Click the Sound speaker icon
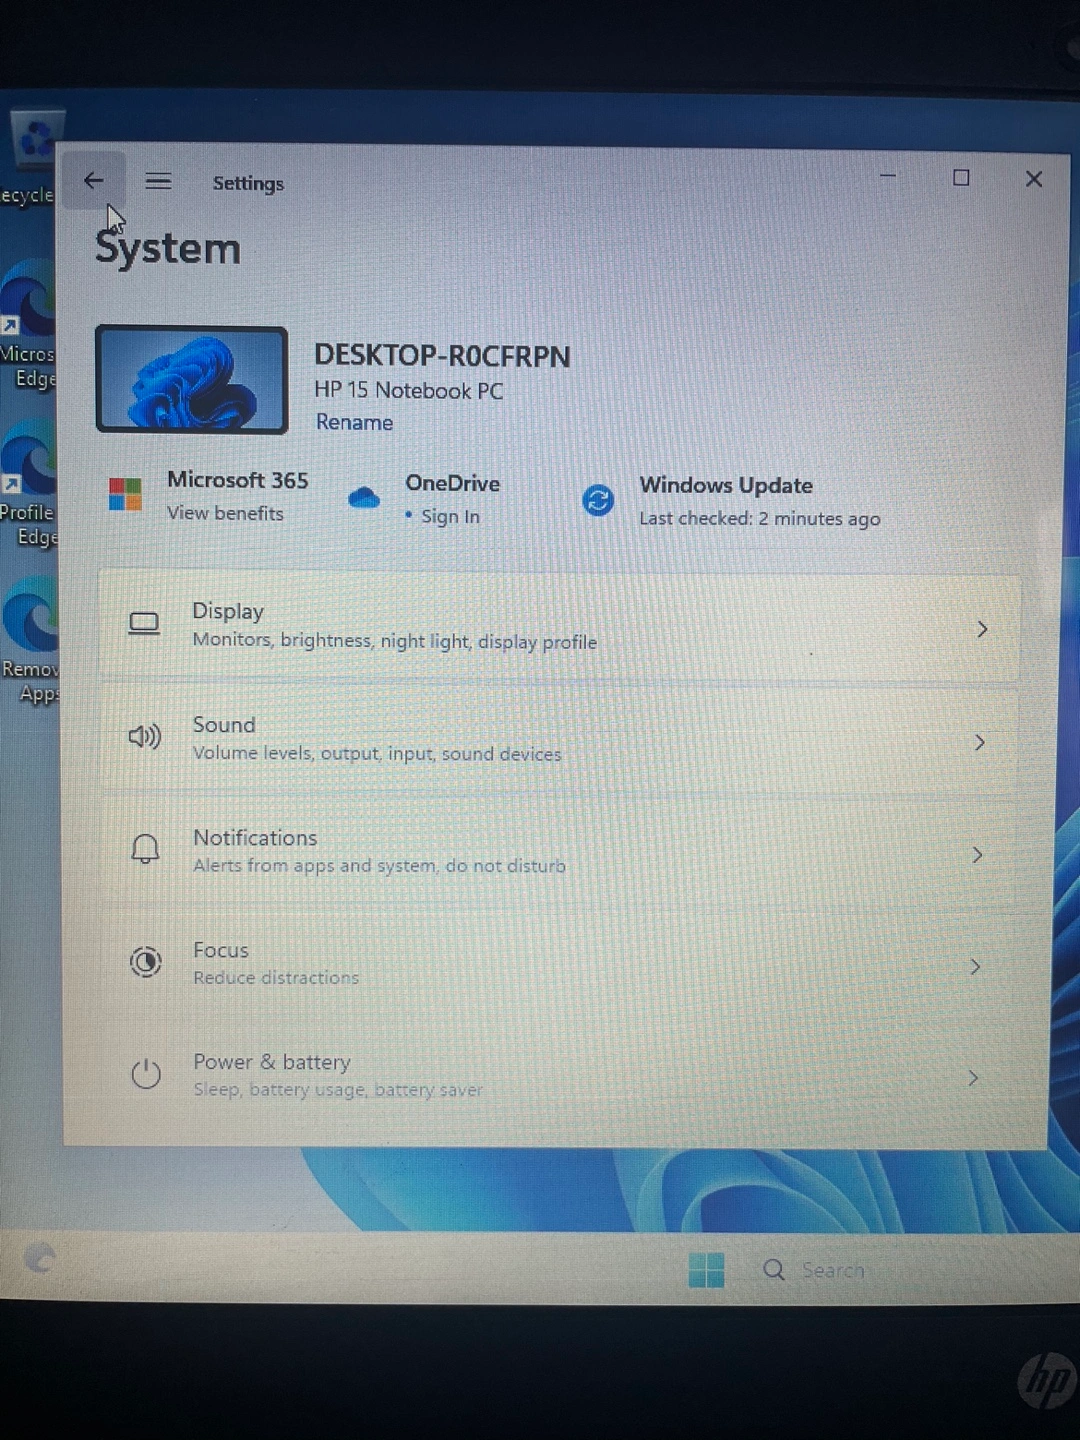This screenshot has height=1440, width=1080. [145, 737]
